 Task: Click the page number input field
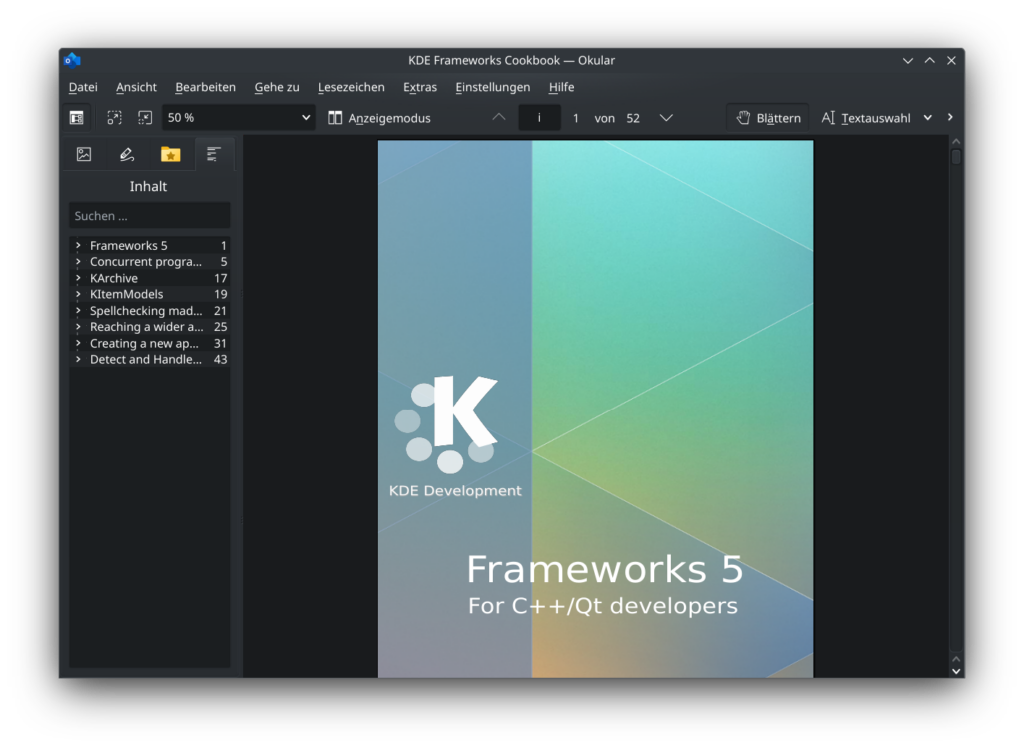click(540, 118)
